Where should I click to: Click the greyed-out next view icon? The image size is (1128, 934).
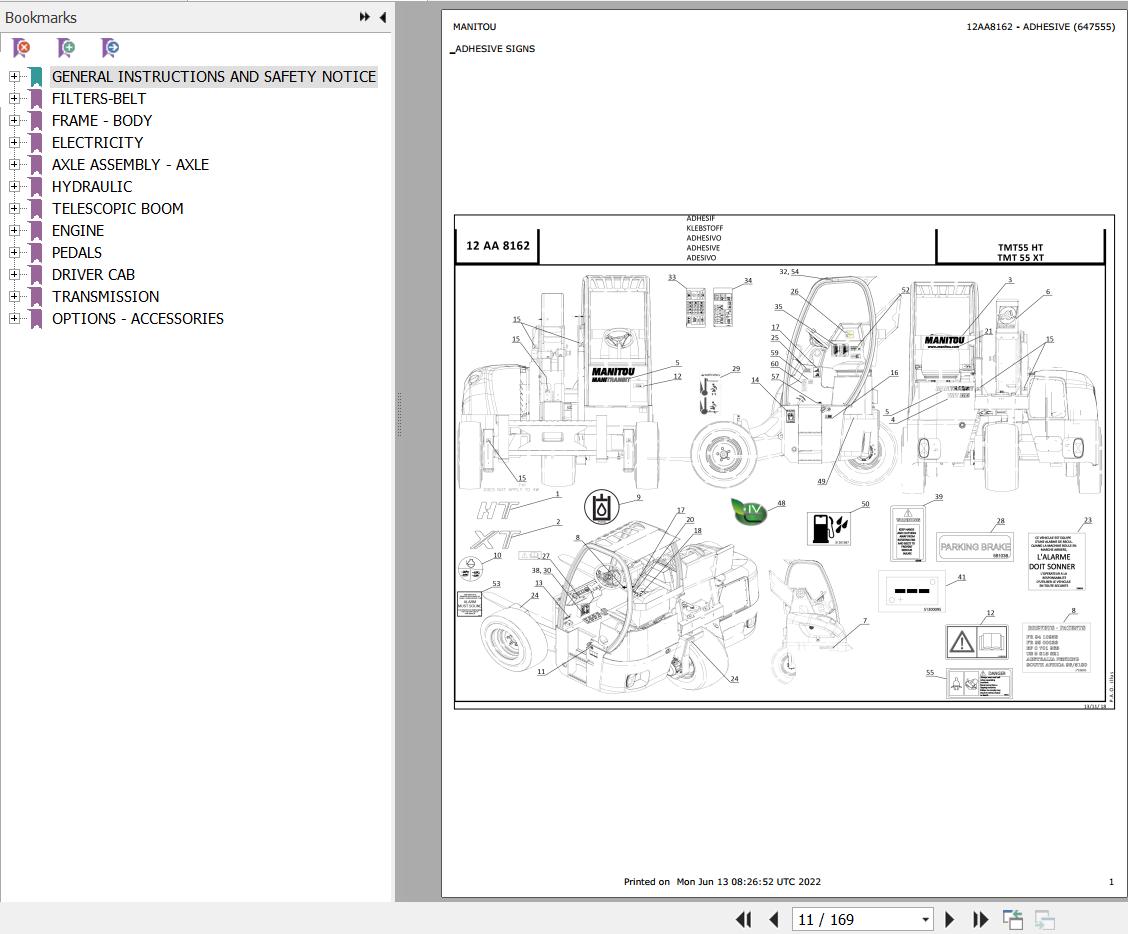point(1045,920)
